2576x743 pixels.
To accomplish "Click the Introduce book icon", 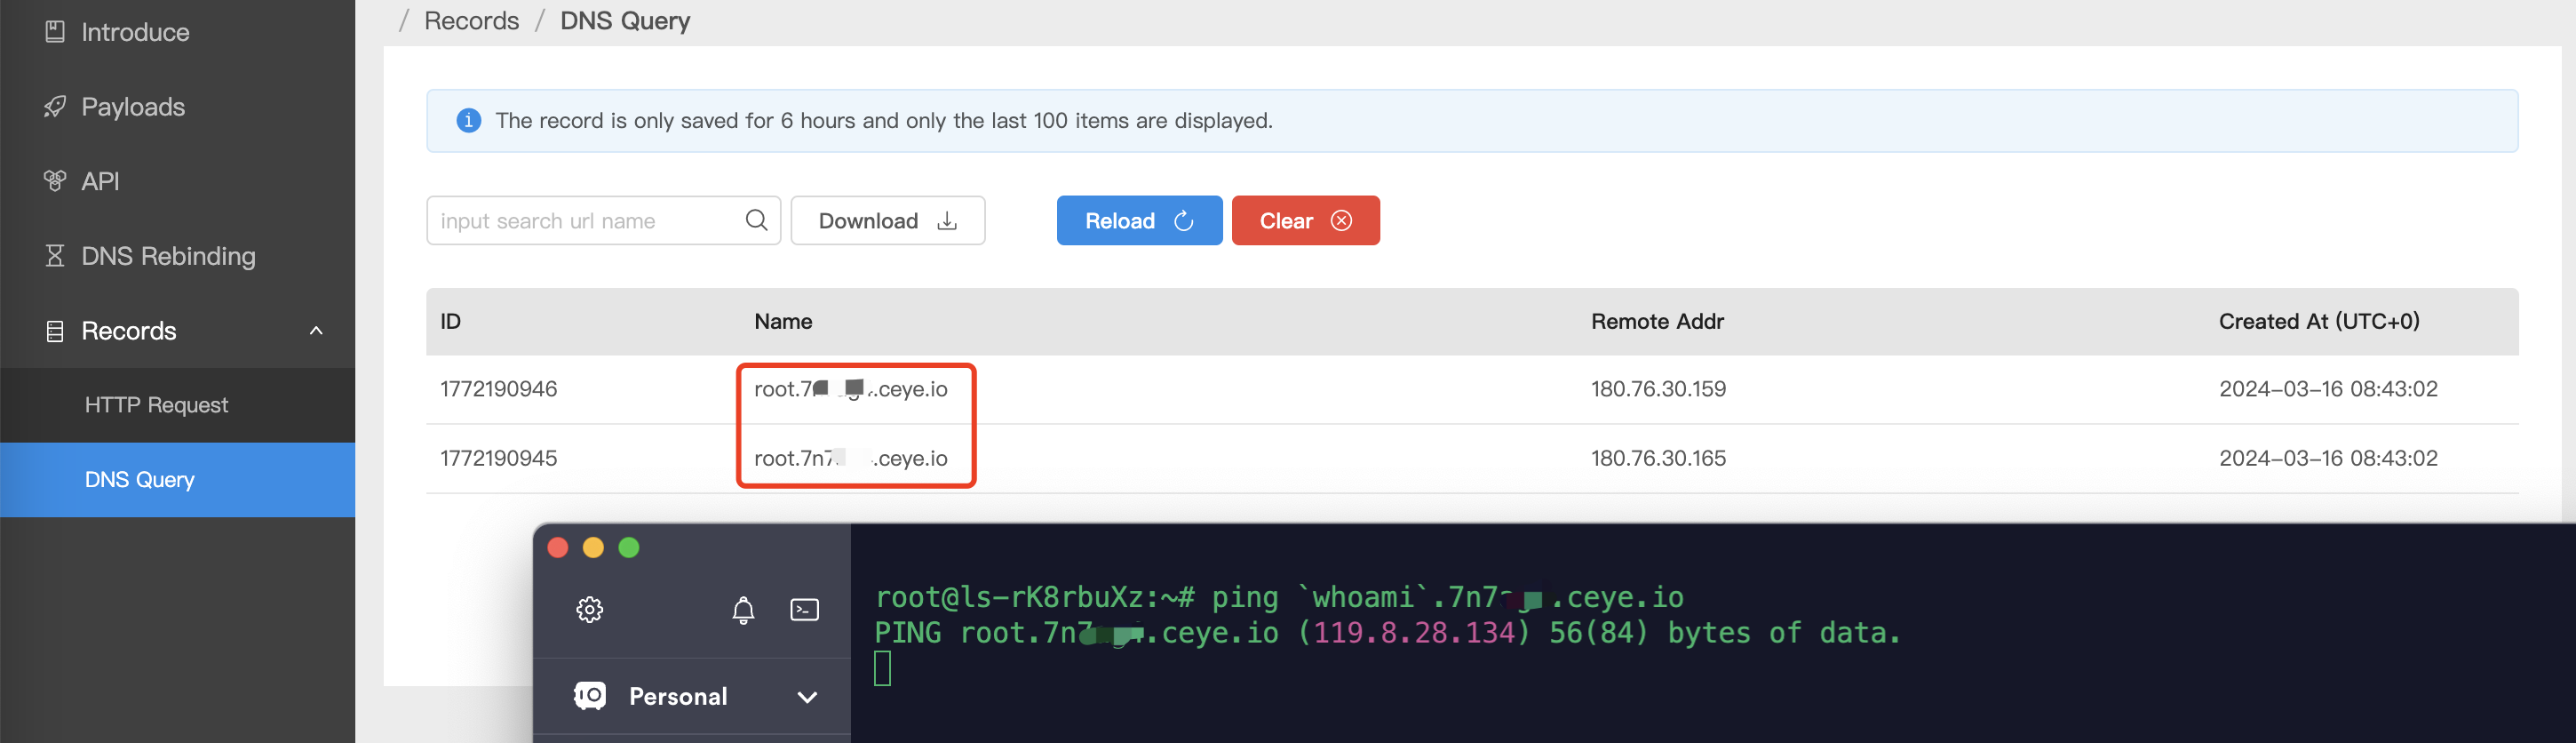I will pos(55,32).
